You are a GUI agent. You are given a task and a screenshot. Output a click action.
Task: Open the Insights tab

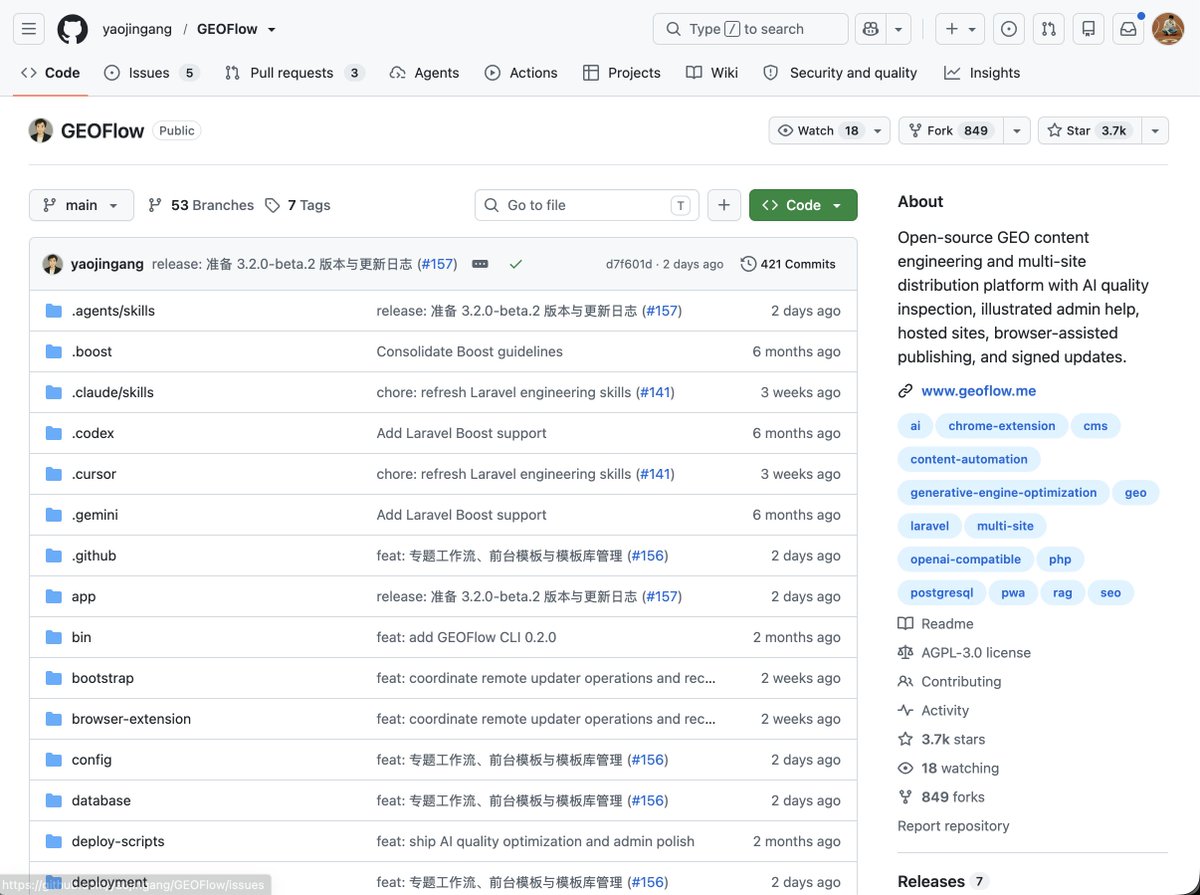tap(982, 73)
